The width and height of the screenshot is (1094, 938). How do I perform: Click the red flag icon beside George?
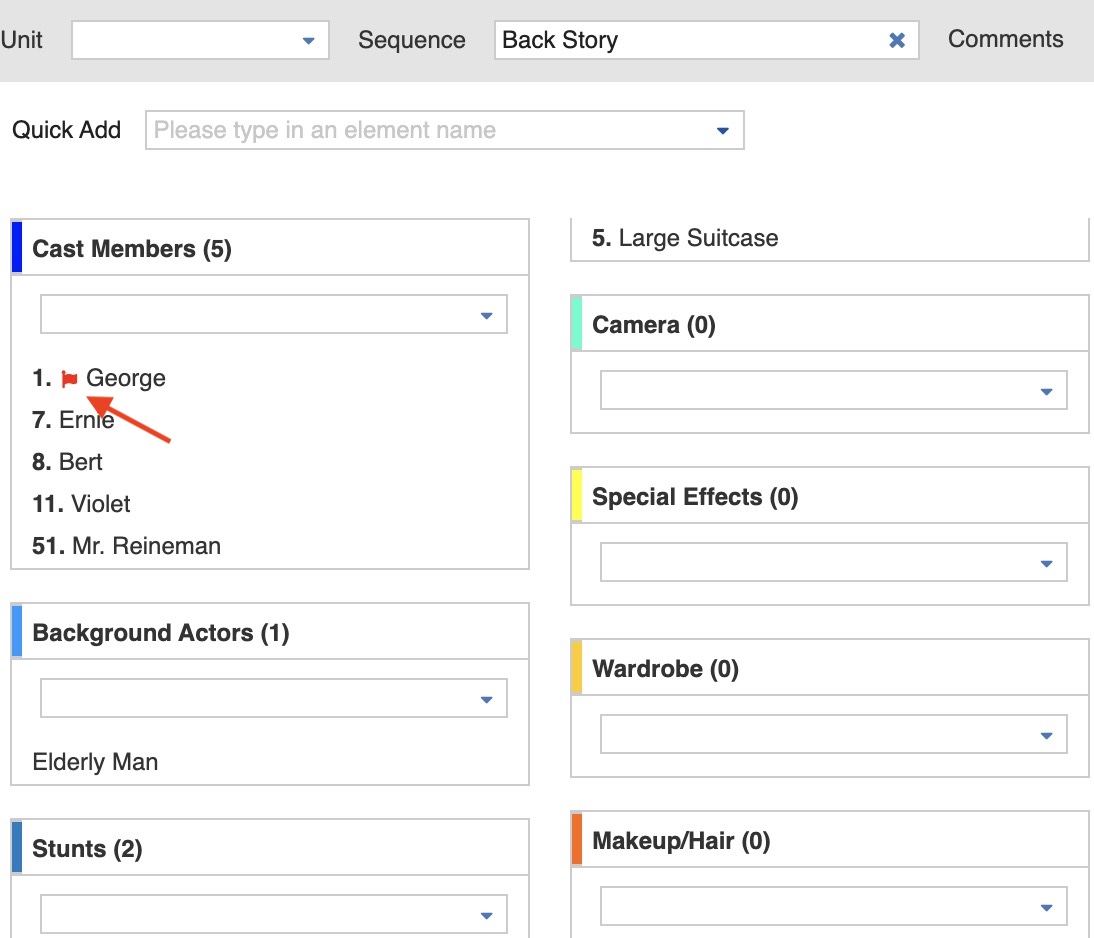[x=69, y=379]
